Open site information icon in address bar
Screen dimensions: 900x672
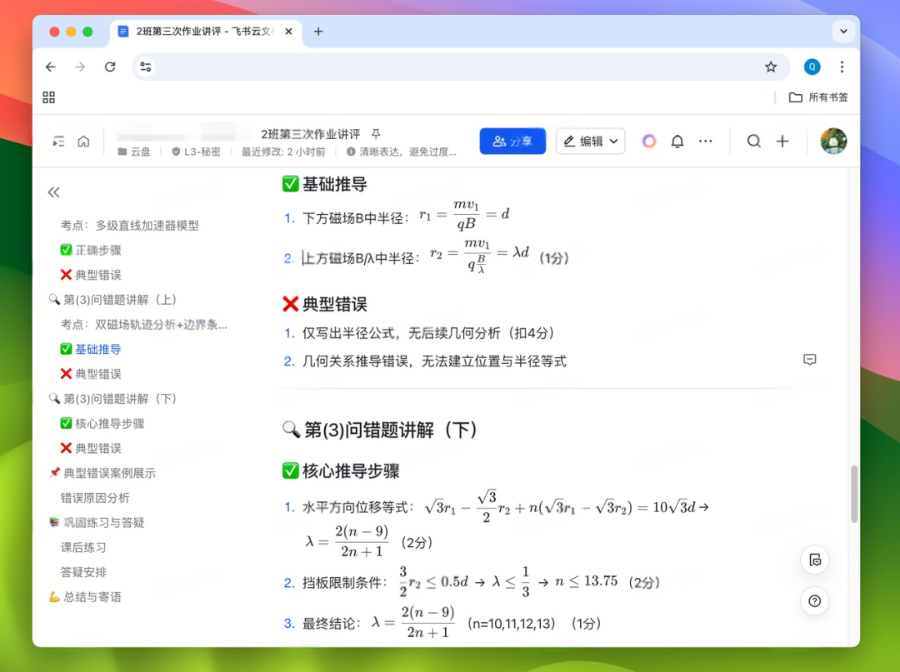146,67
